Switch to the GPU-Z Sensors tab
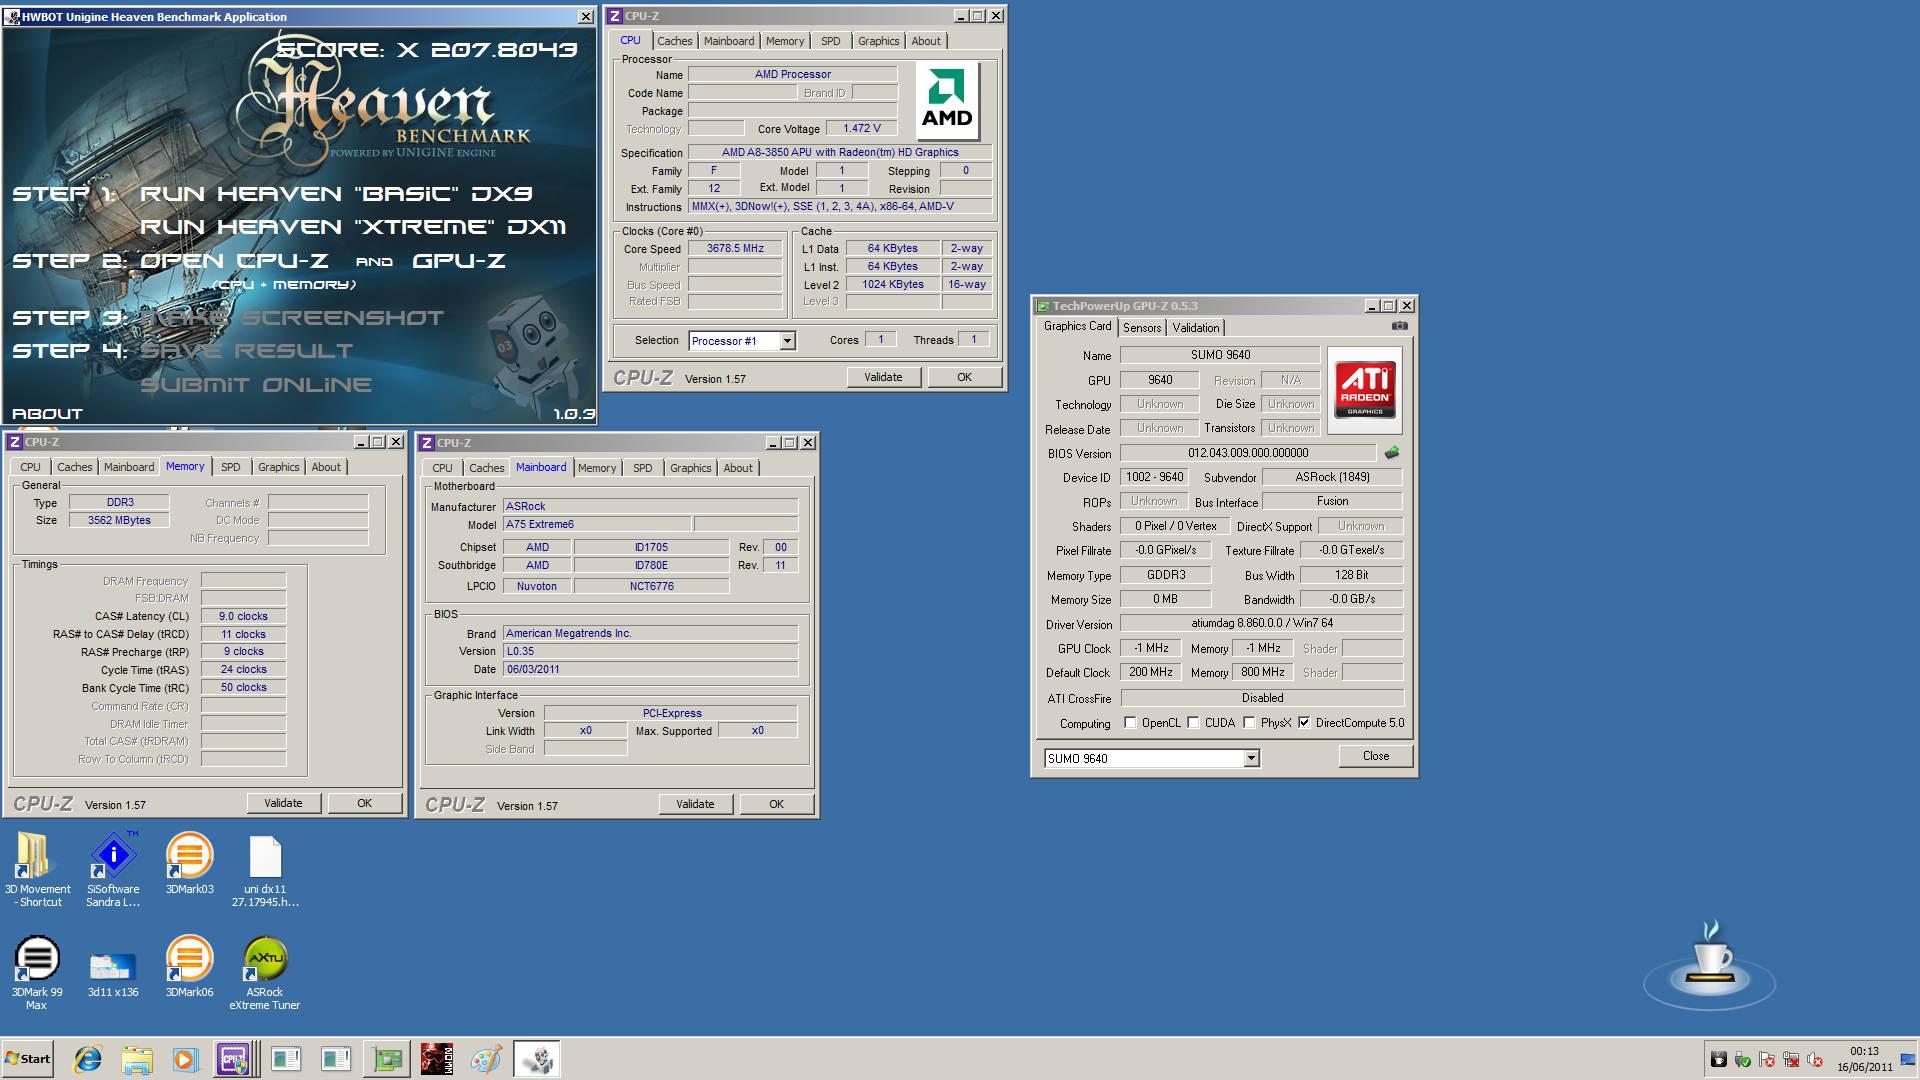Screen dimensions: 1920x1080 [1142, 328]
